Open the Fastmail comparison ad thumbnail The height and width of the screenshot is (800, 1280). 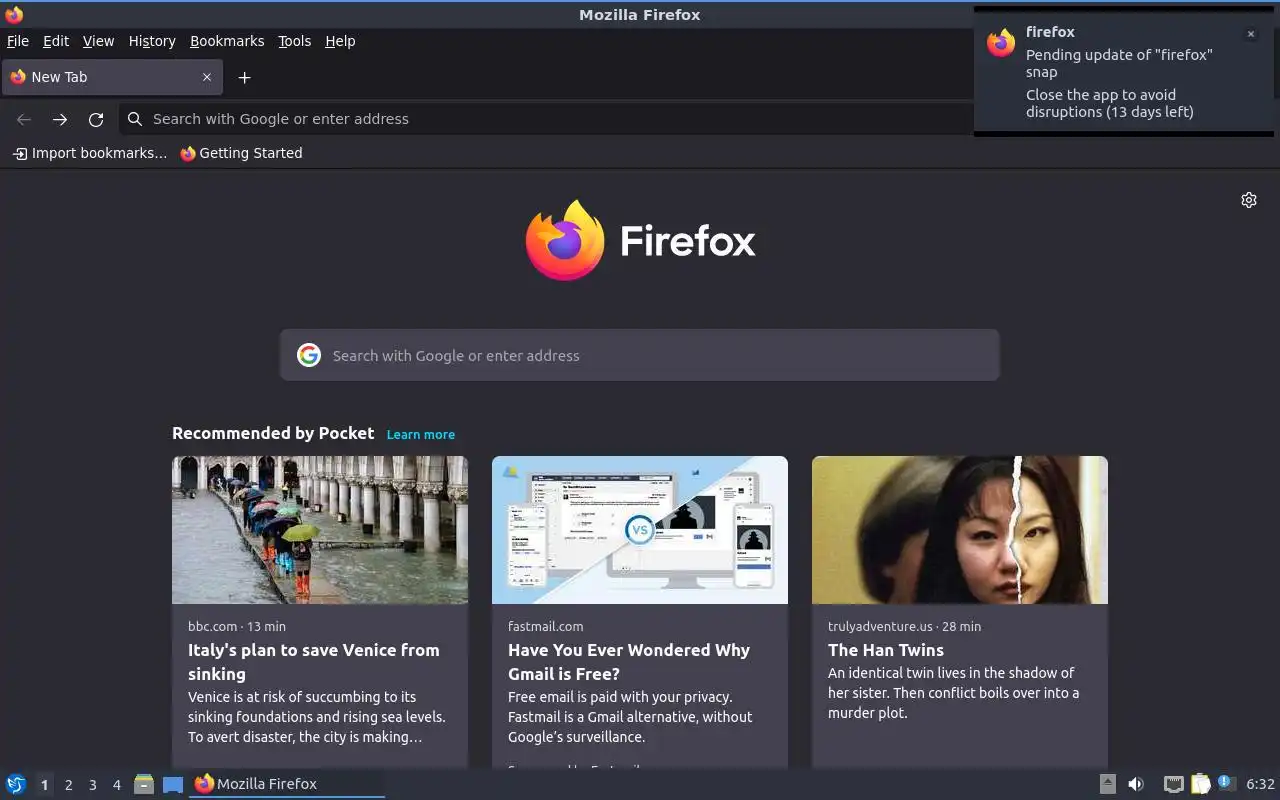coord(640,530)
